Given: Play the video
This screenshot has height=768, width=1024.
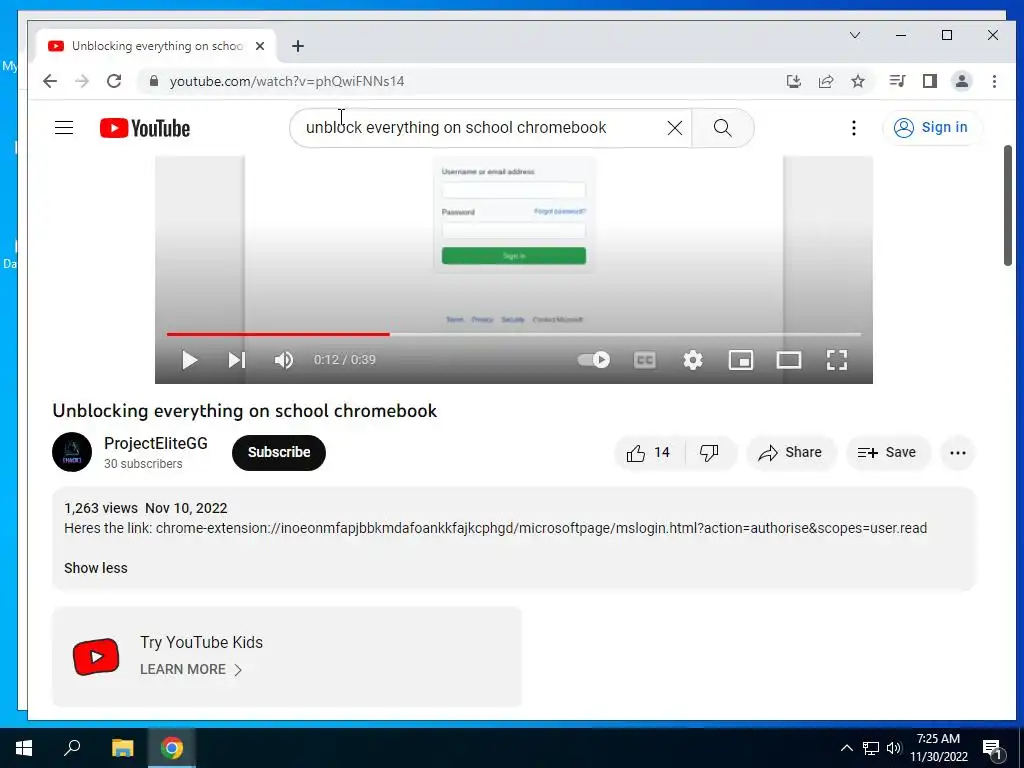Looking at the screenshot, I should point(189,360).
